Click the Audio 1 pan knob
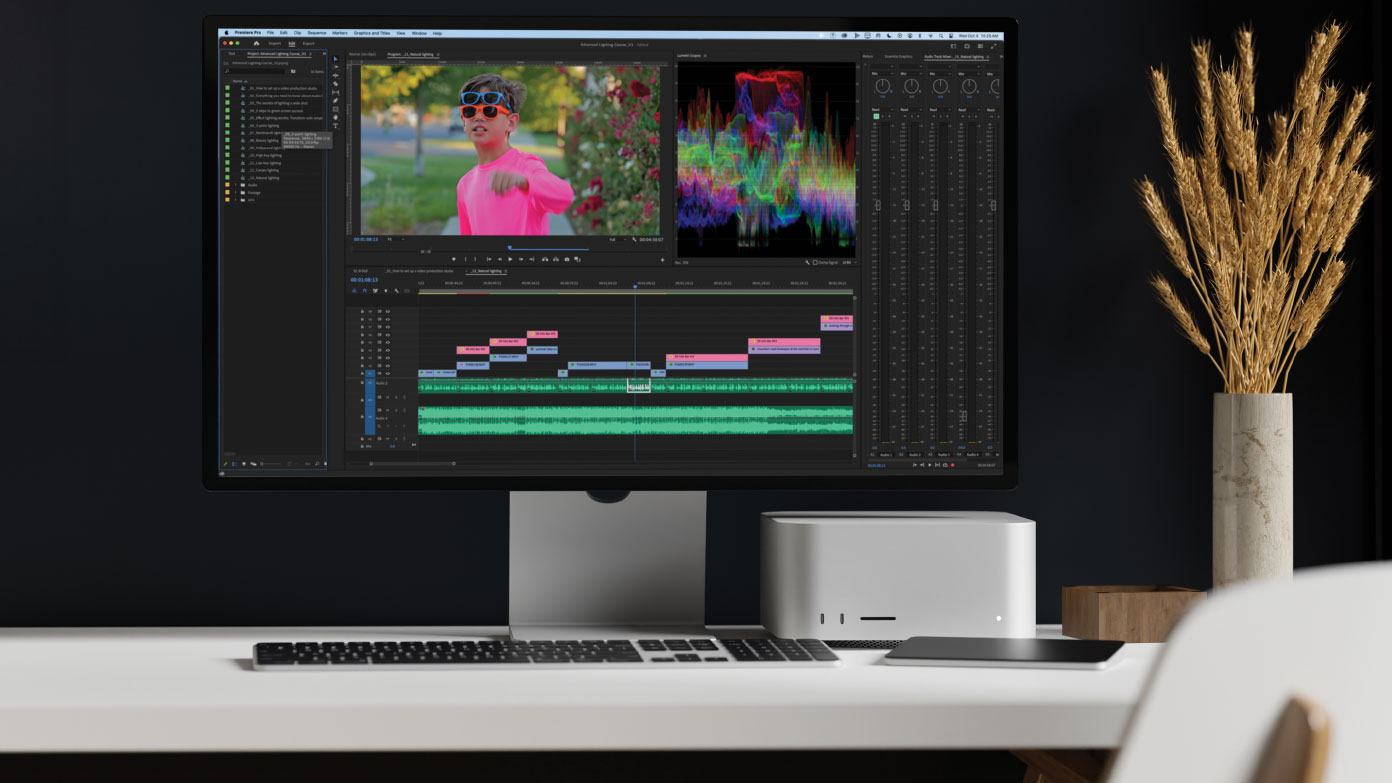 pyautogui.click(x=883, y=86)
